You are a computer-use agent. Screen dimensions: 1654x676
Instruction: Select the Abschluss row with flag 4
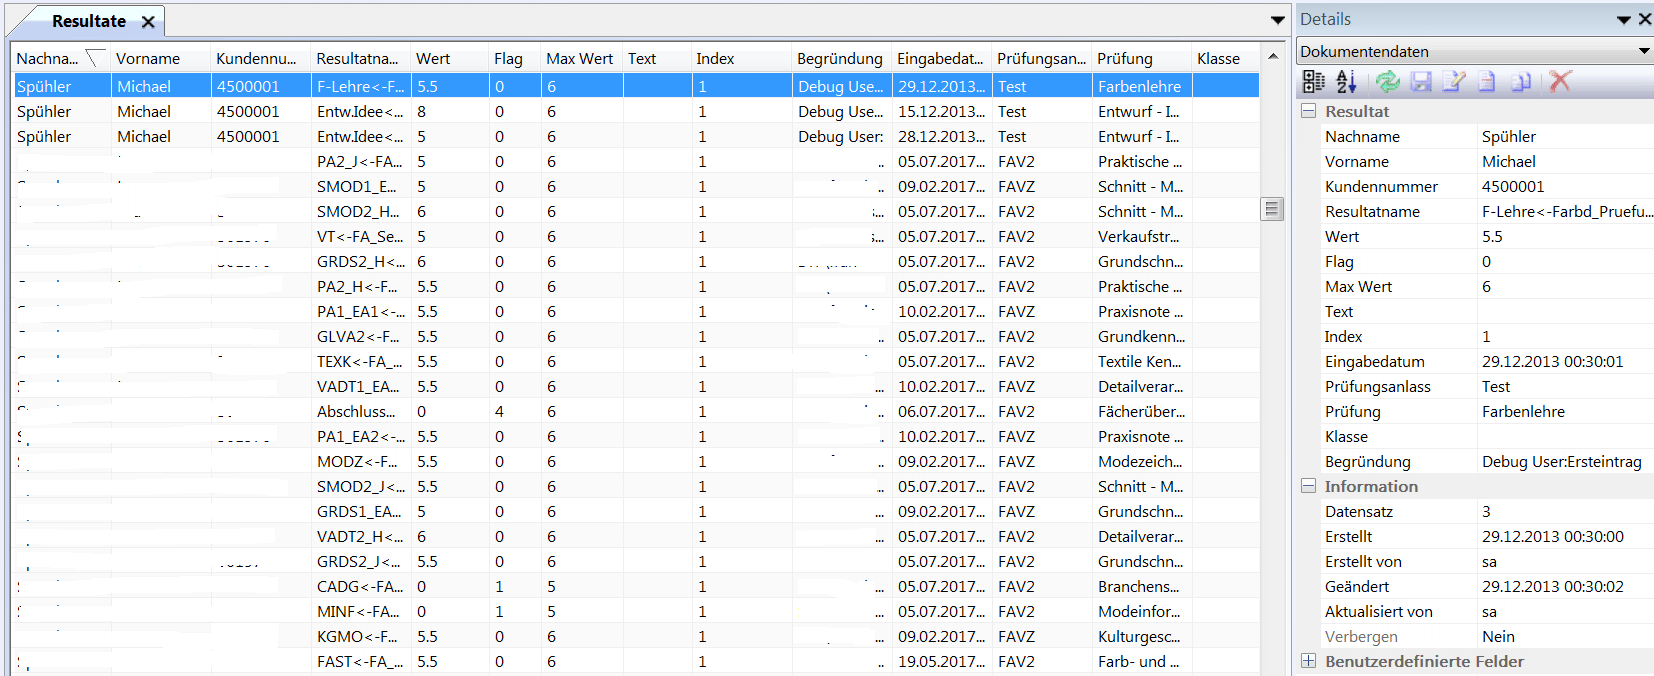pos(355,412)
